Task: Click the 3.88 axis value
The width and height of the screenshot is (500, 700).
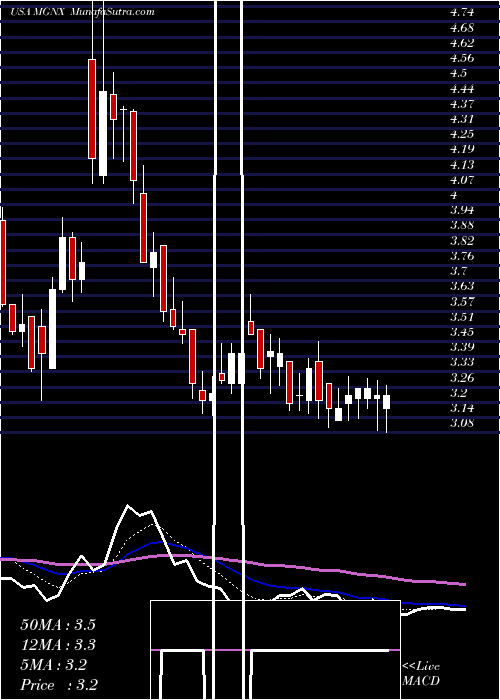Action: (462, 225)
